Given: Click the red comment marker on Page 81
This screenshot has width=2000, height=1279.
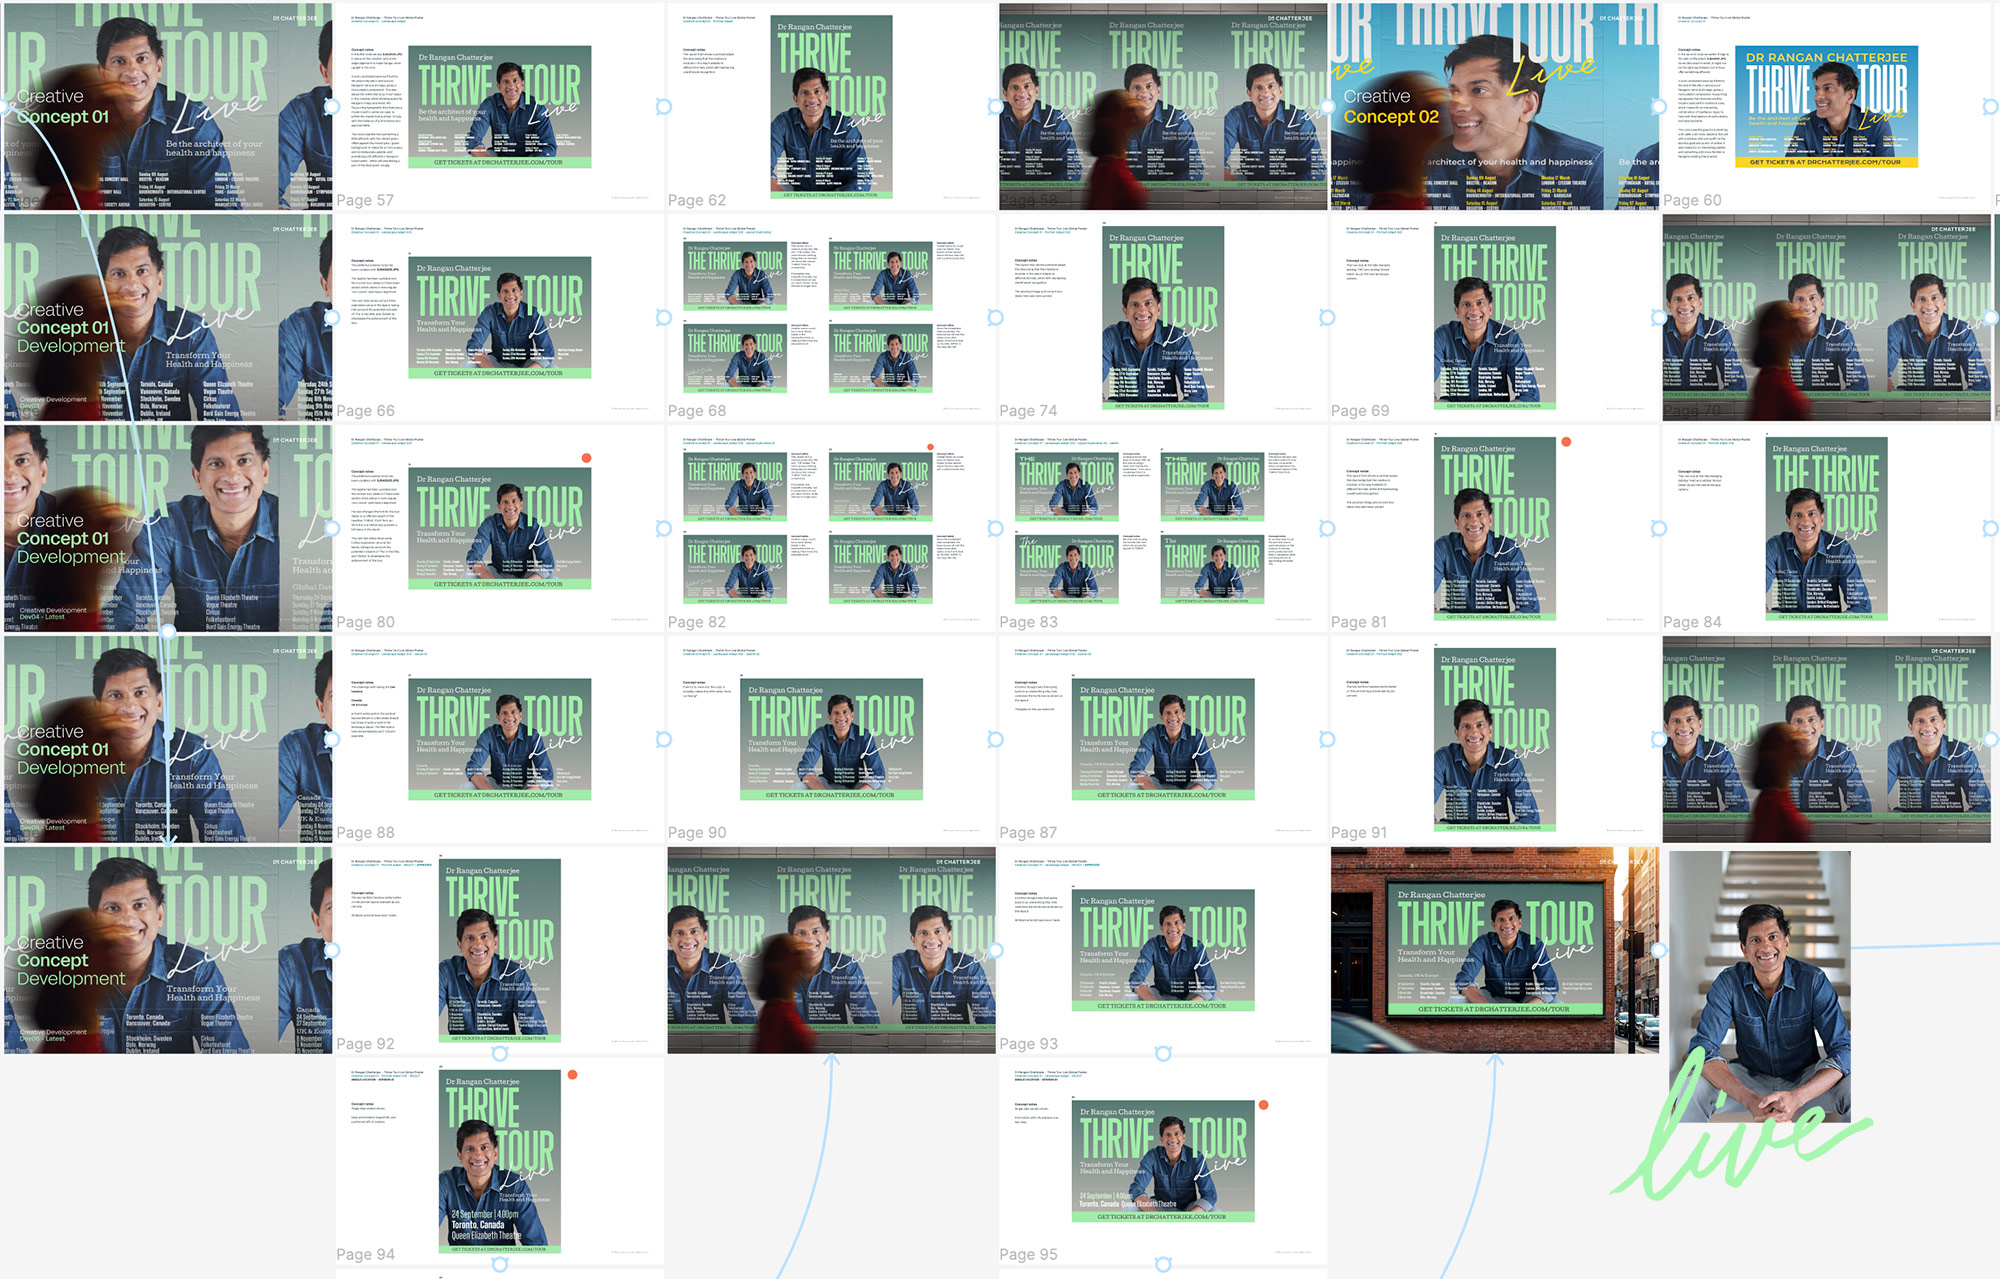Looking at the screenshot, I should click(x=1566, y=441).
